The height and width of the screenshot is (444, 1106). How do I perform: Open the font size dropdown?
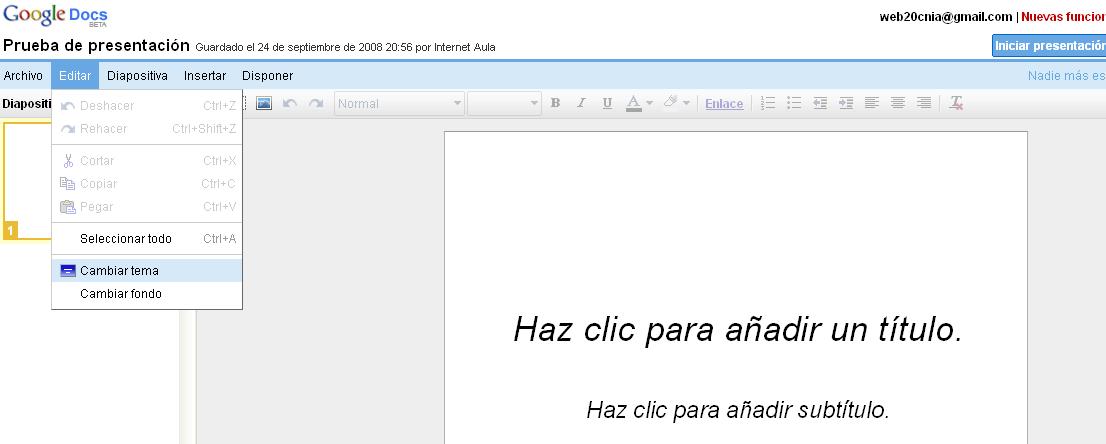[505, 103]
